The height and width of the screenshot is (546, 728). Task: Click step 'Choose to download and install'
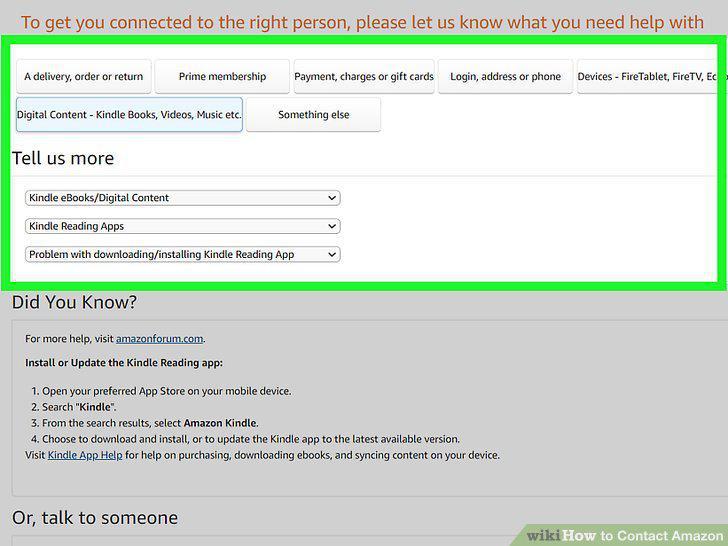(x=251, y=439)
